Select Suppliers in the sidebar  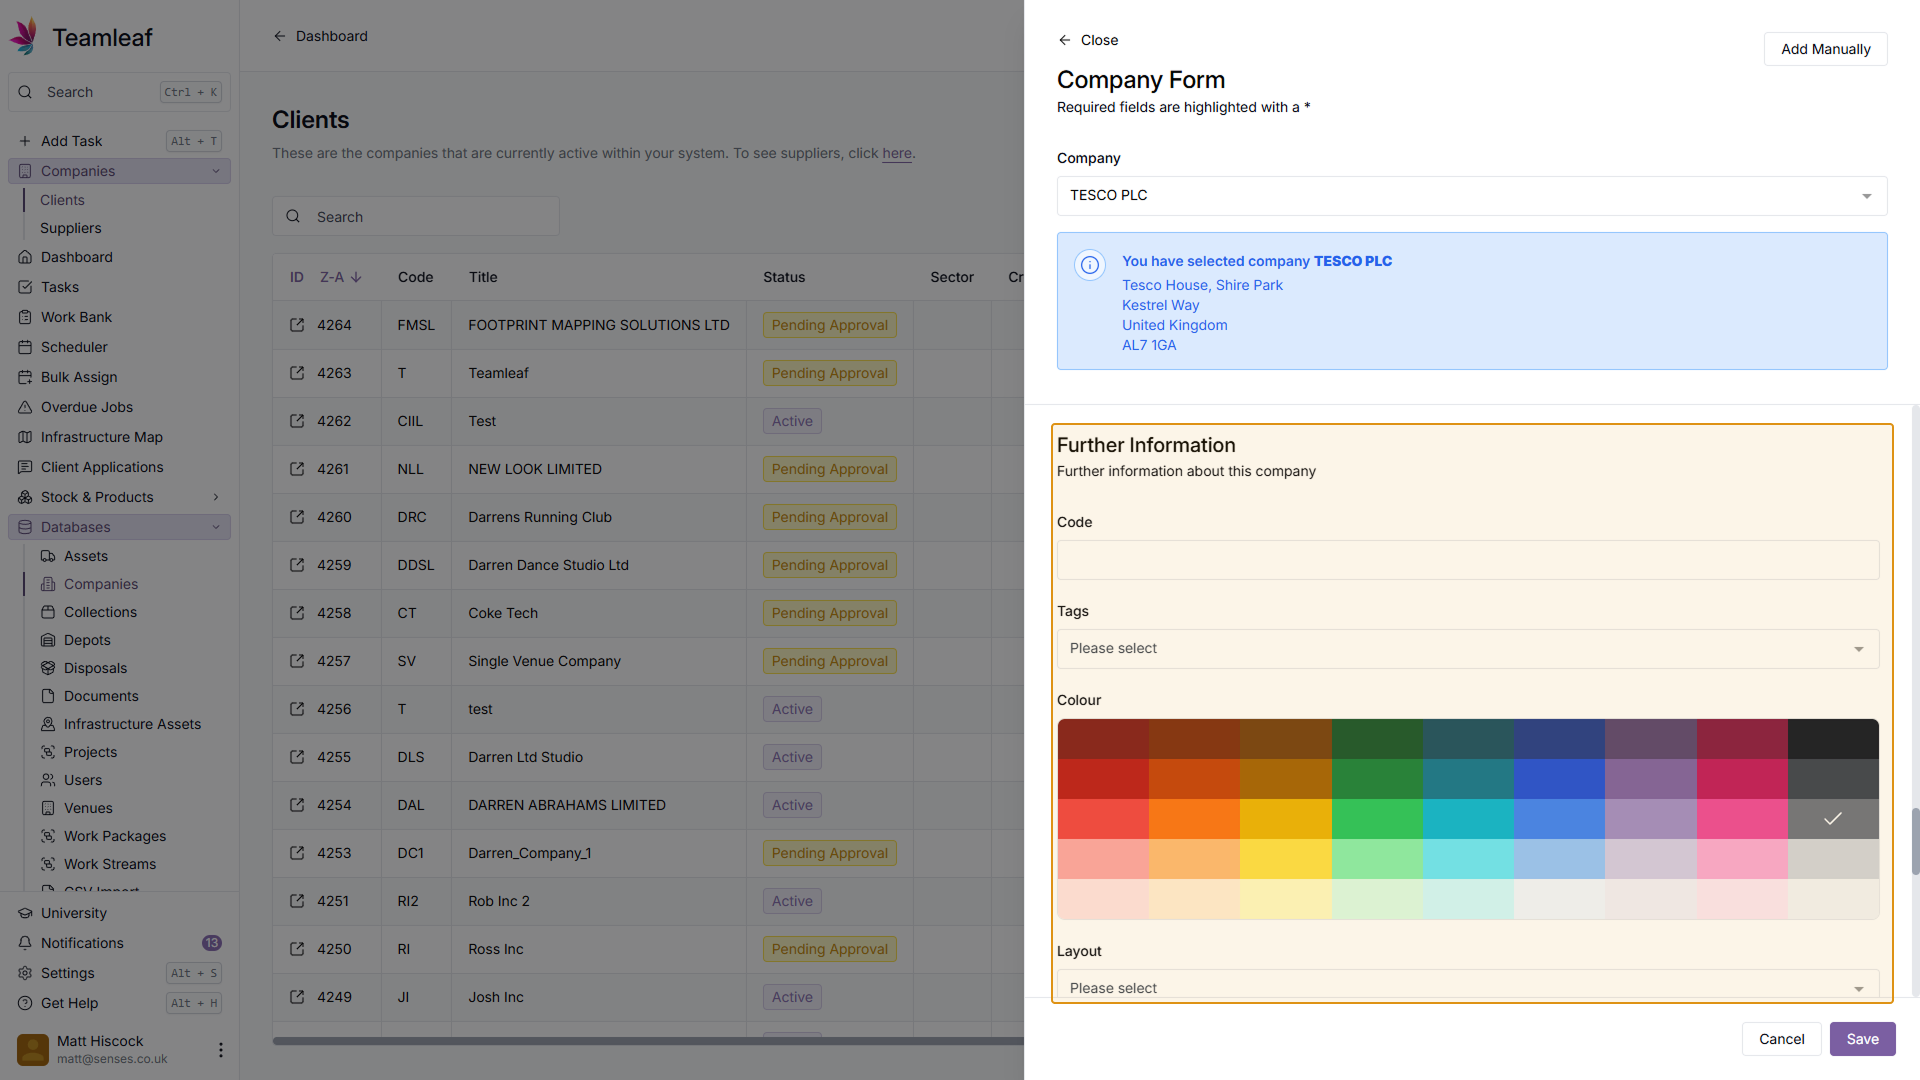click(x=71, y=228)
